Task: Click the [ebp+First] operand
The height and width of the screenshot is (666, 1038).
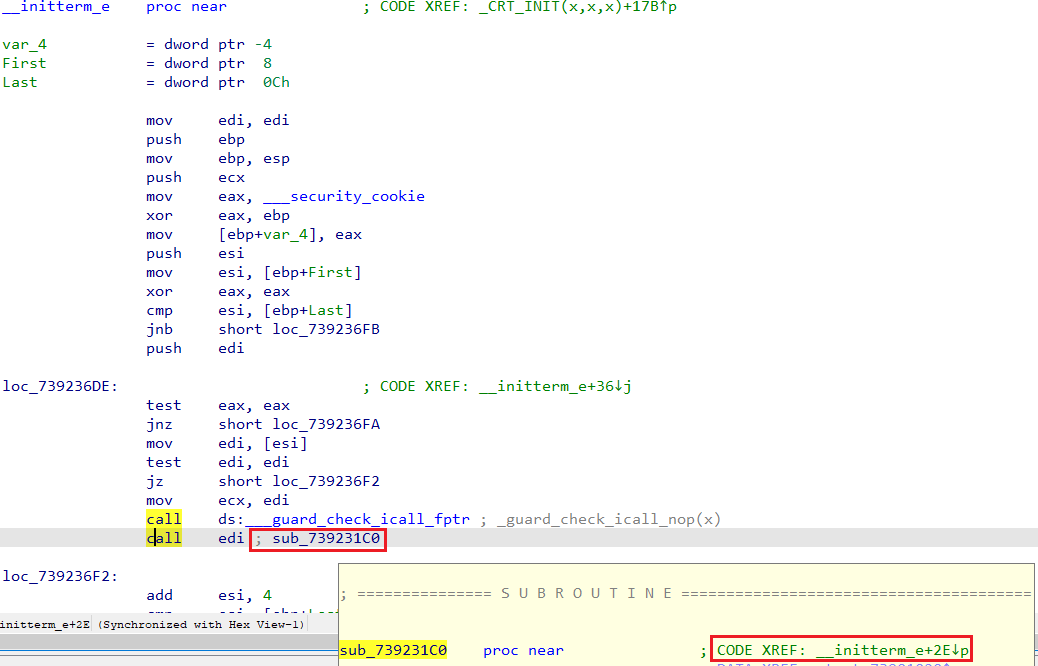Action: pyautogui.click(x=312, y=273)
